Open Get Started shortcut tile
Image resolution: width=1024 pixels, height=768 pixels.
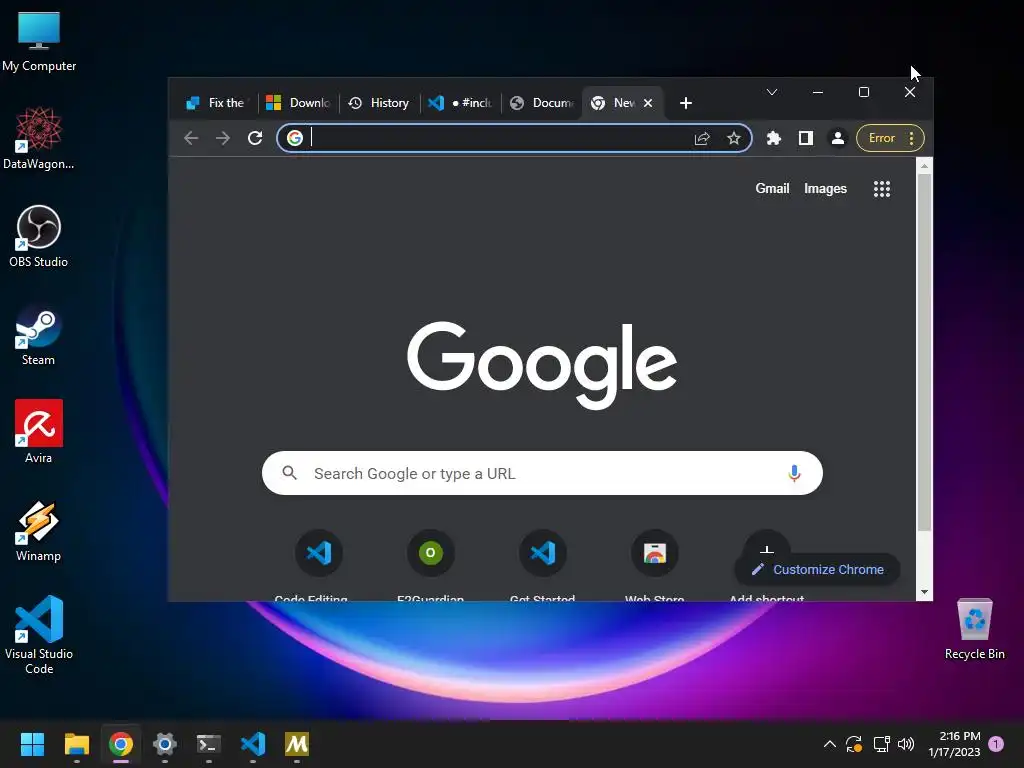[x=543, y=566]
